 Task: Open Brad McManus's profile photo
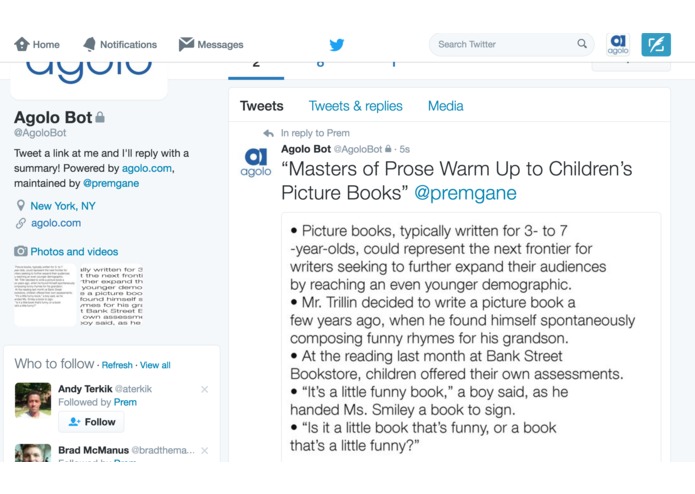[x=33, y=453]
